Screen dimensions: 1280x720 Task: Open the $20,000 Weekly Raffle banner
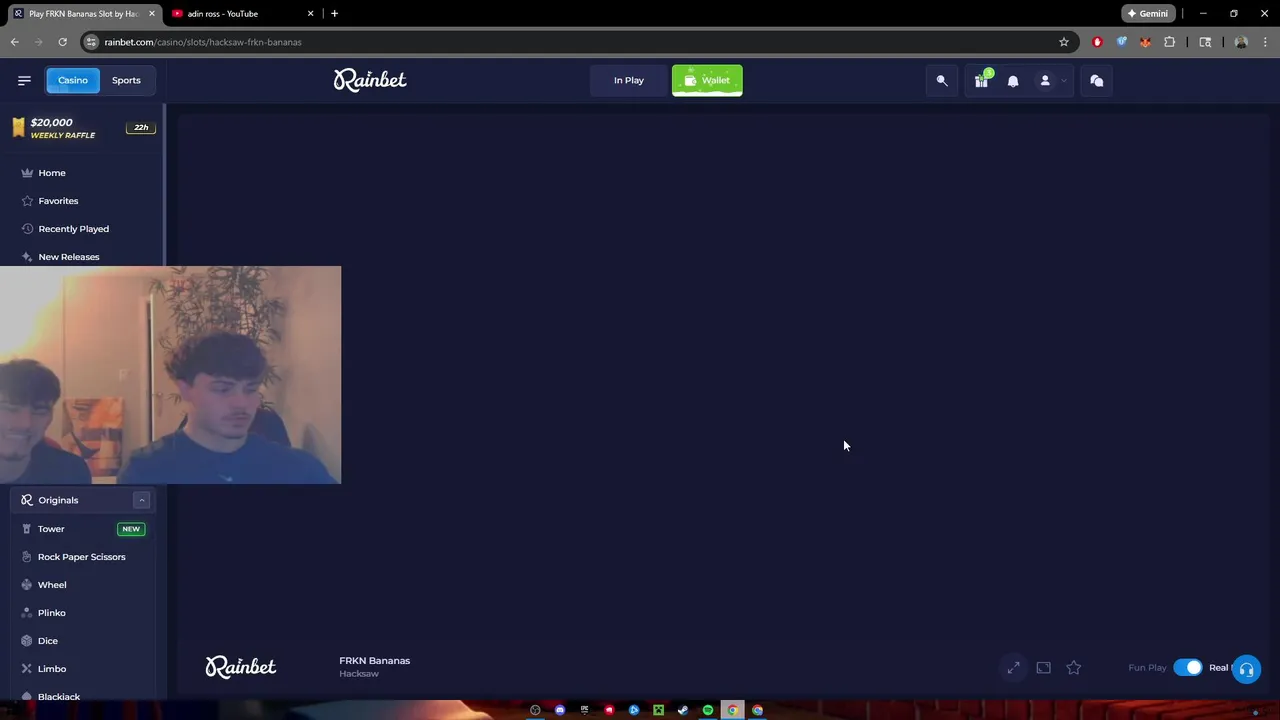83,128
